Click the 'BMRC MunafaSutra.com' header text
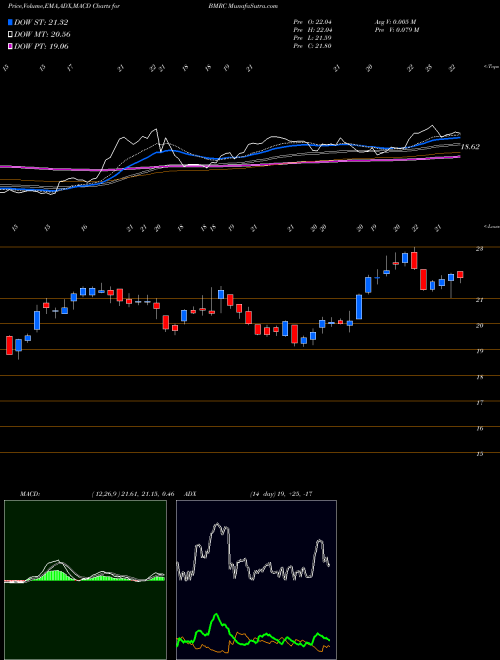The height and width of the screenshot is (660, 500). tap(243, 6)
